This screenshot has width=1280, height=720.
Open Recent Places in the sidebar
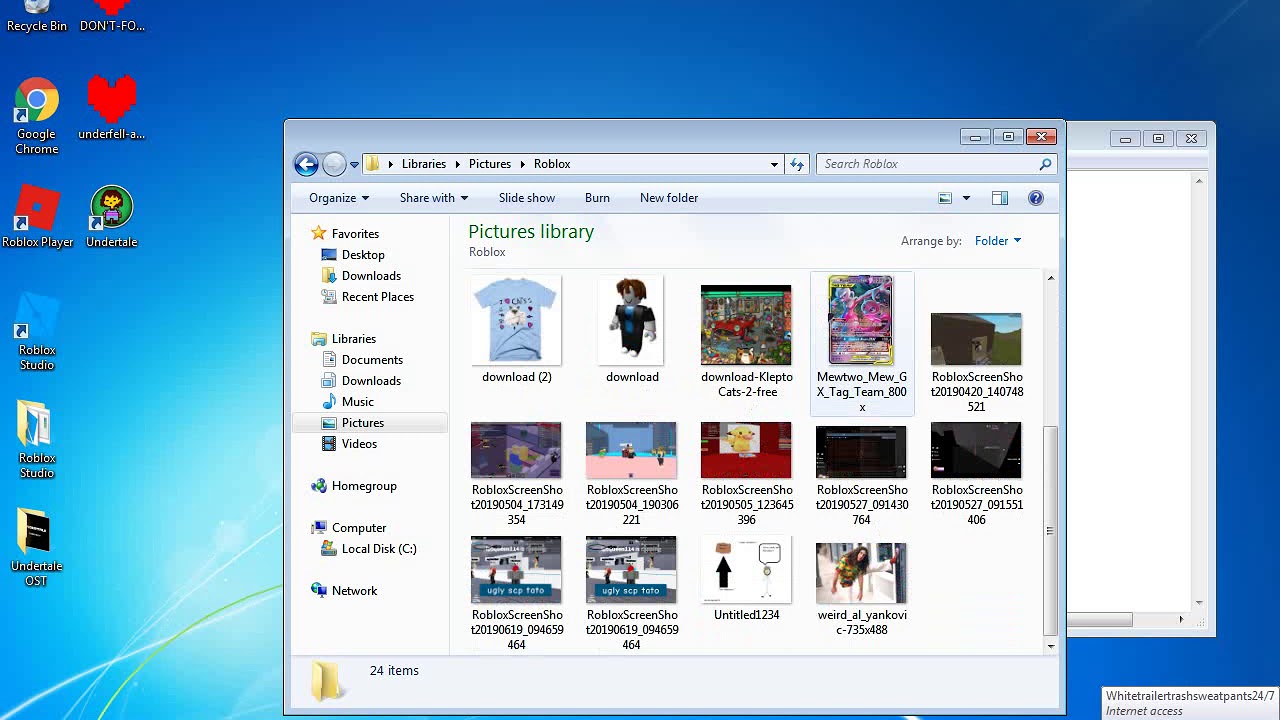(x=367, y=297)
